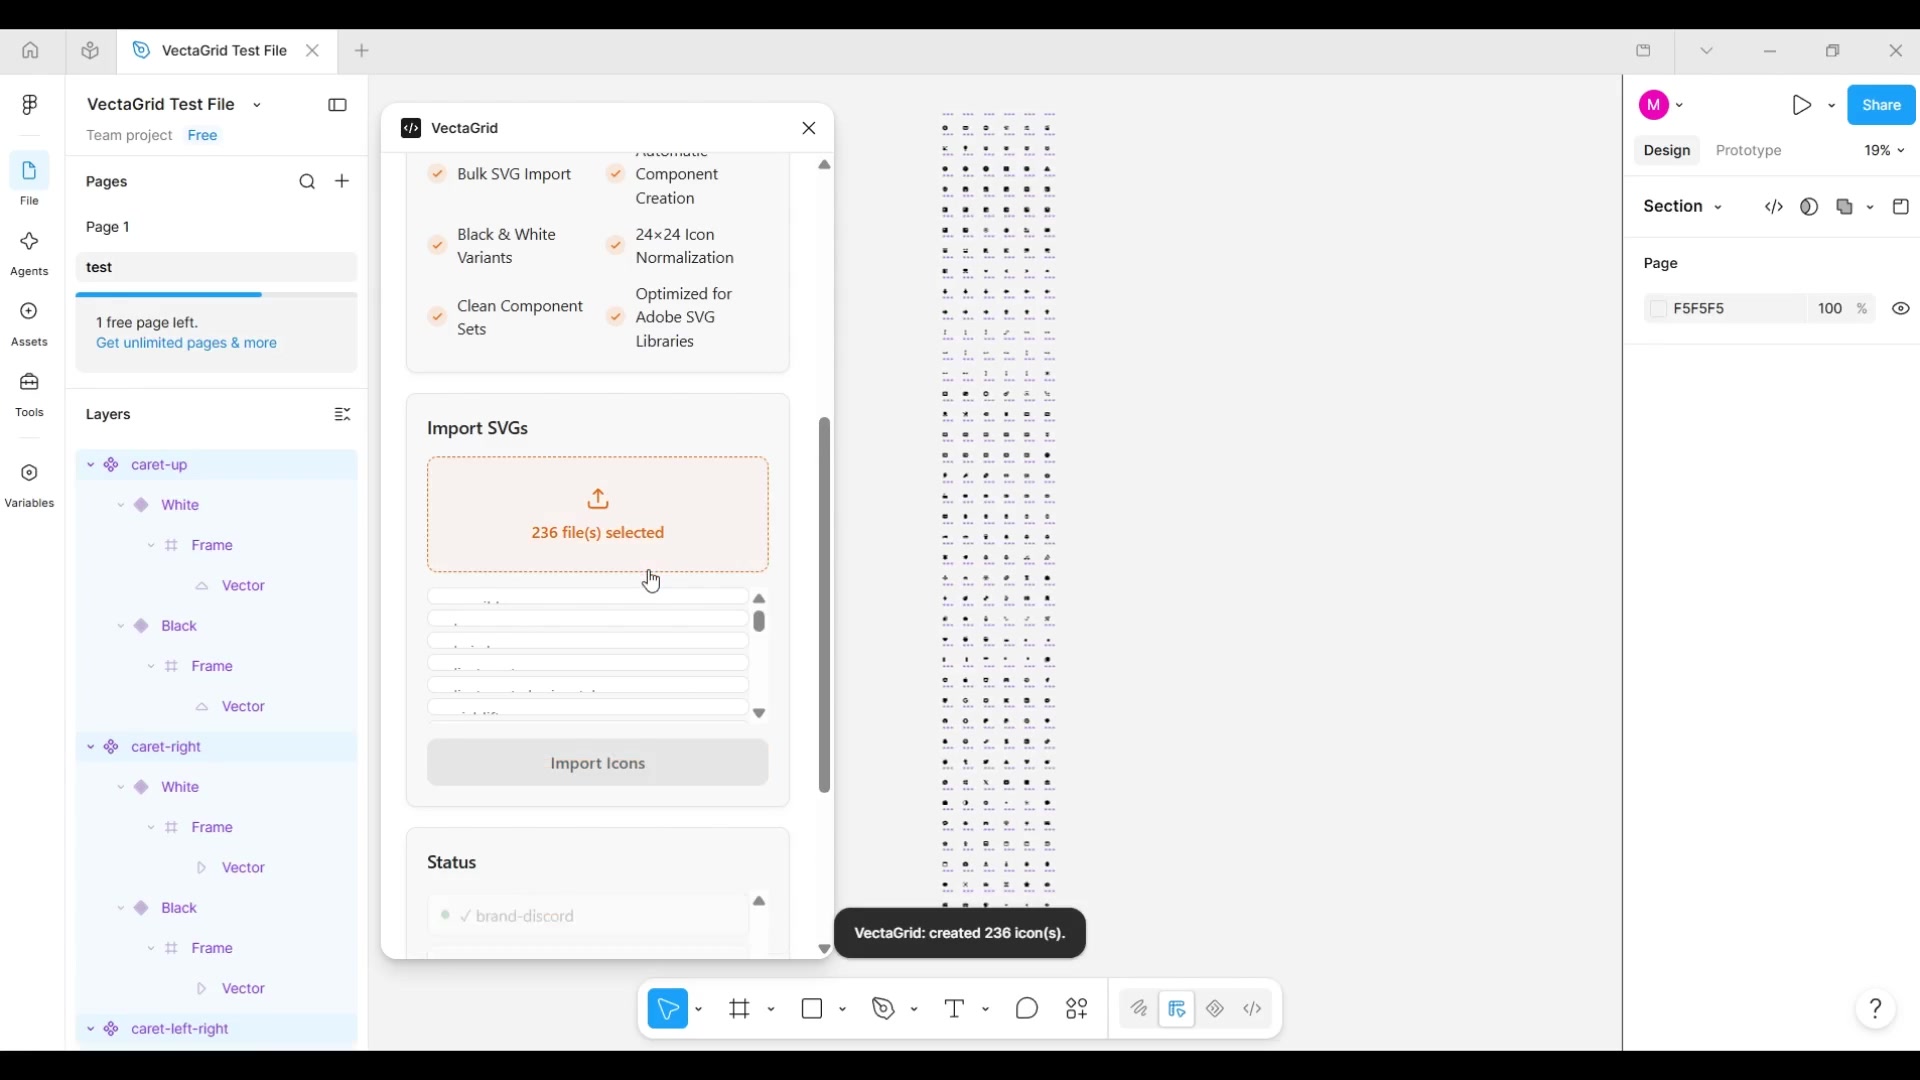The image size is (1920, 1080).
Task: Open the Variables panel
Action: click(x=29, y=486)
